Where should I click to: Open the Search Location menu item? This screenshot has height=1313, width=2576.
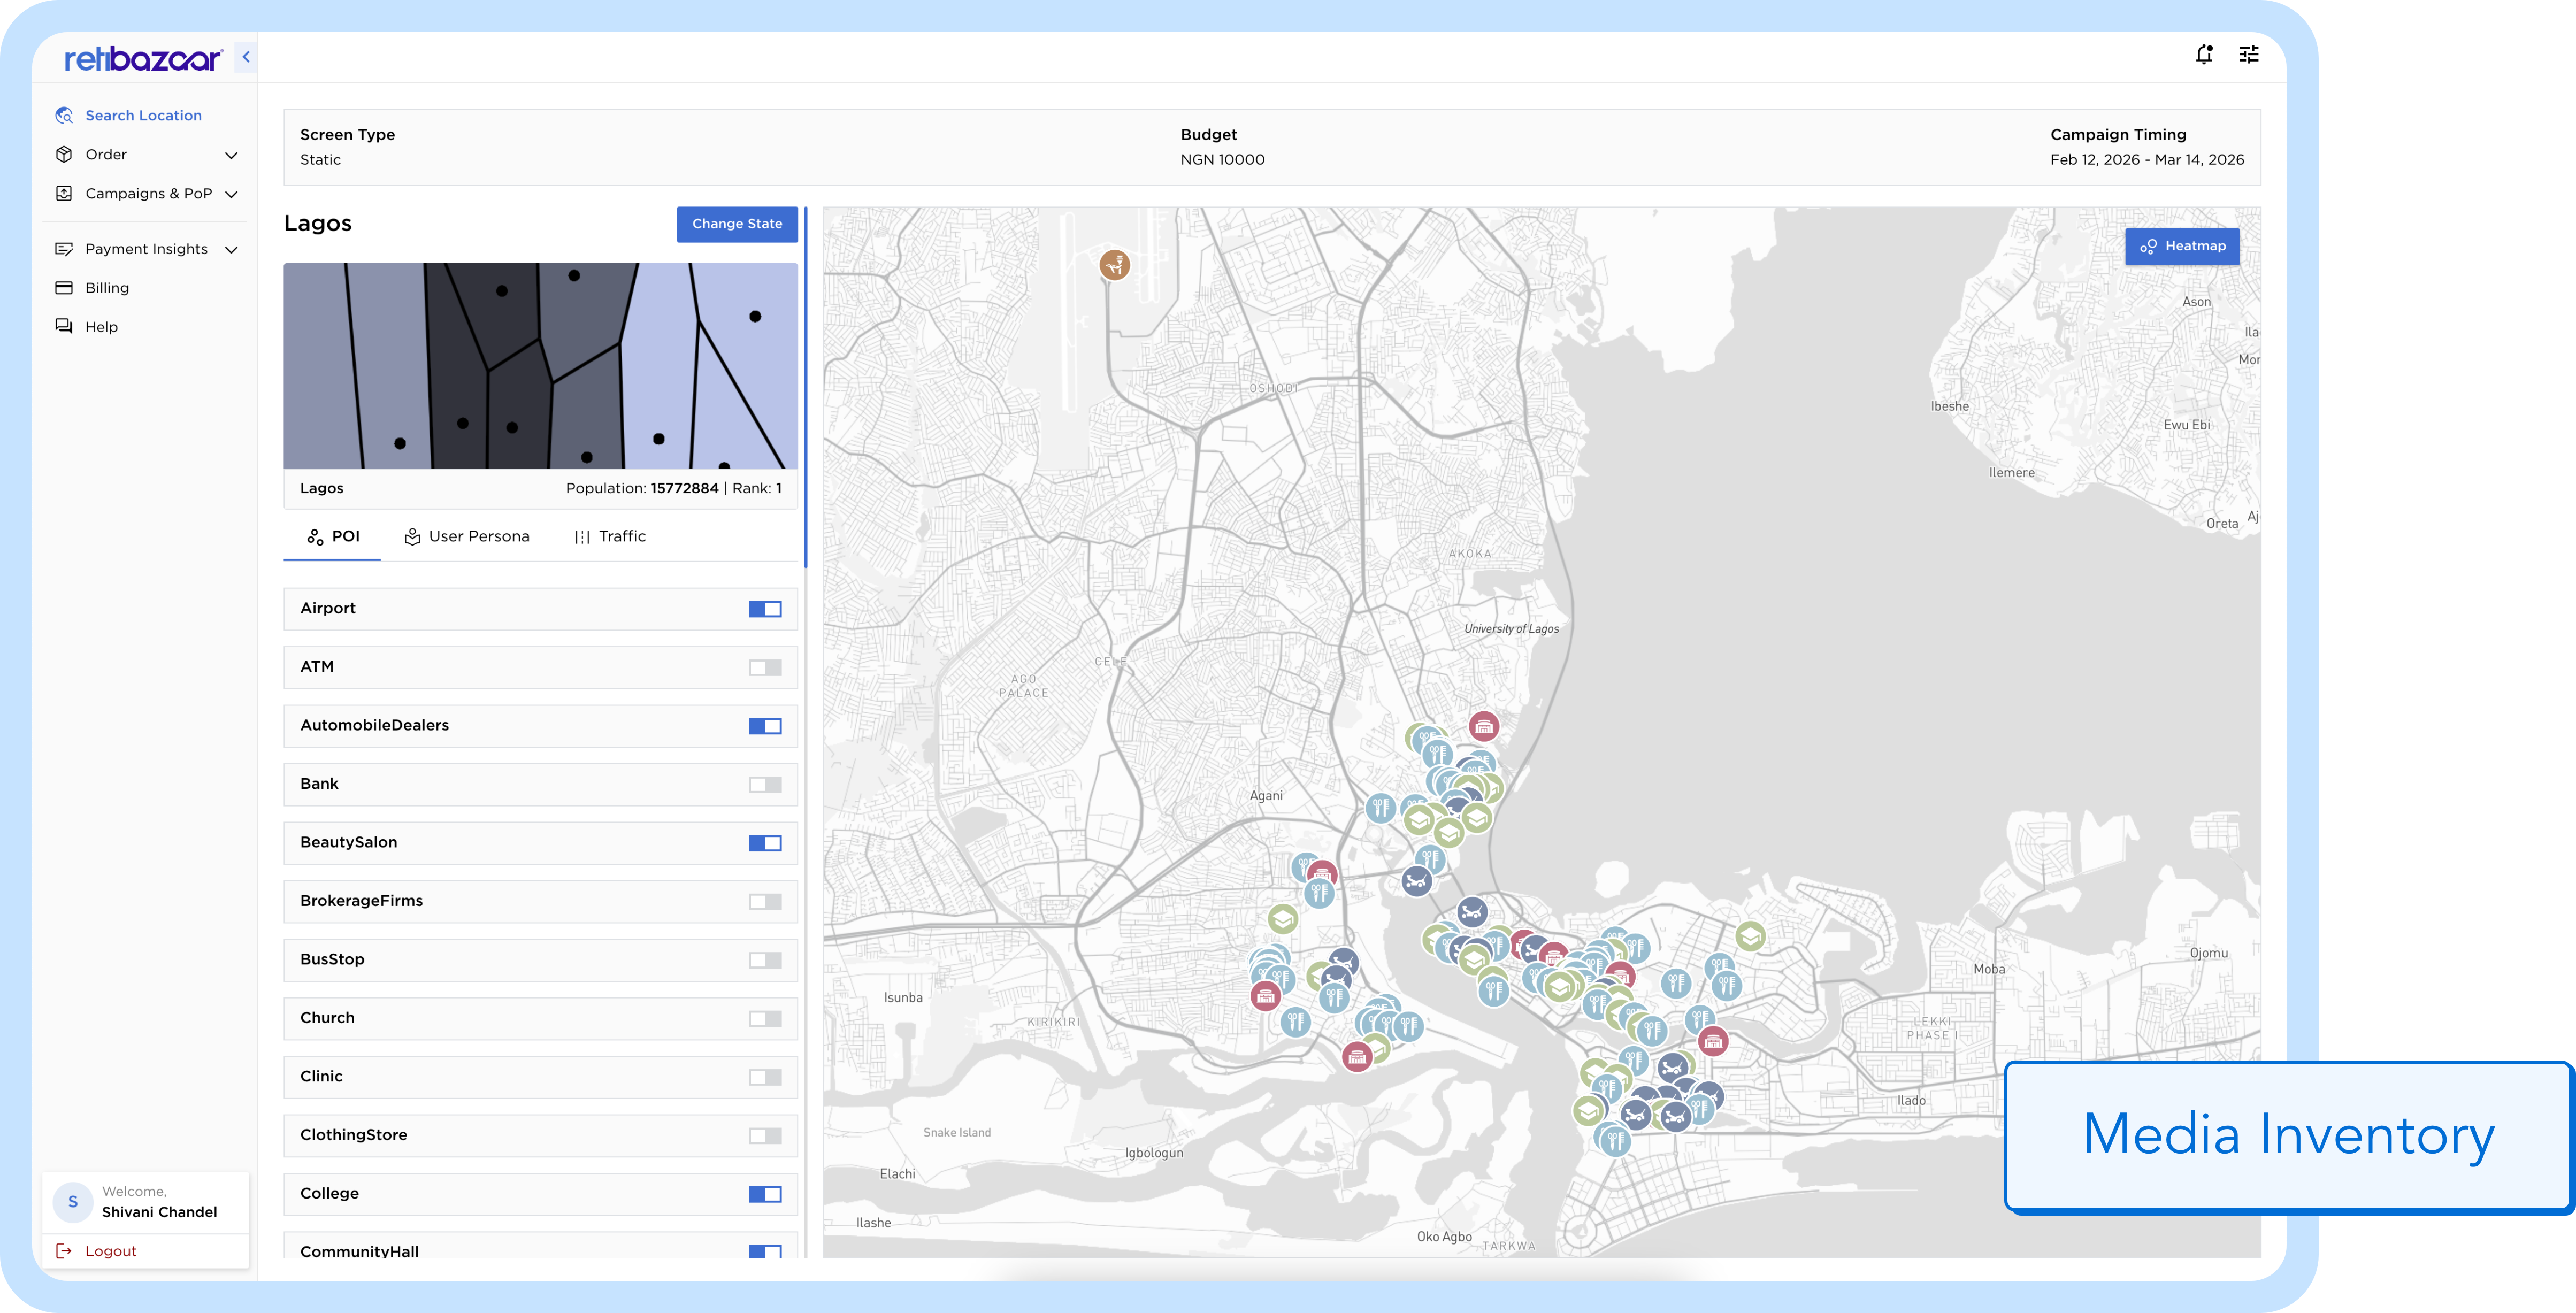143,116
